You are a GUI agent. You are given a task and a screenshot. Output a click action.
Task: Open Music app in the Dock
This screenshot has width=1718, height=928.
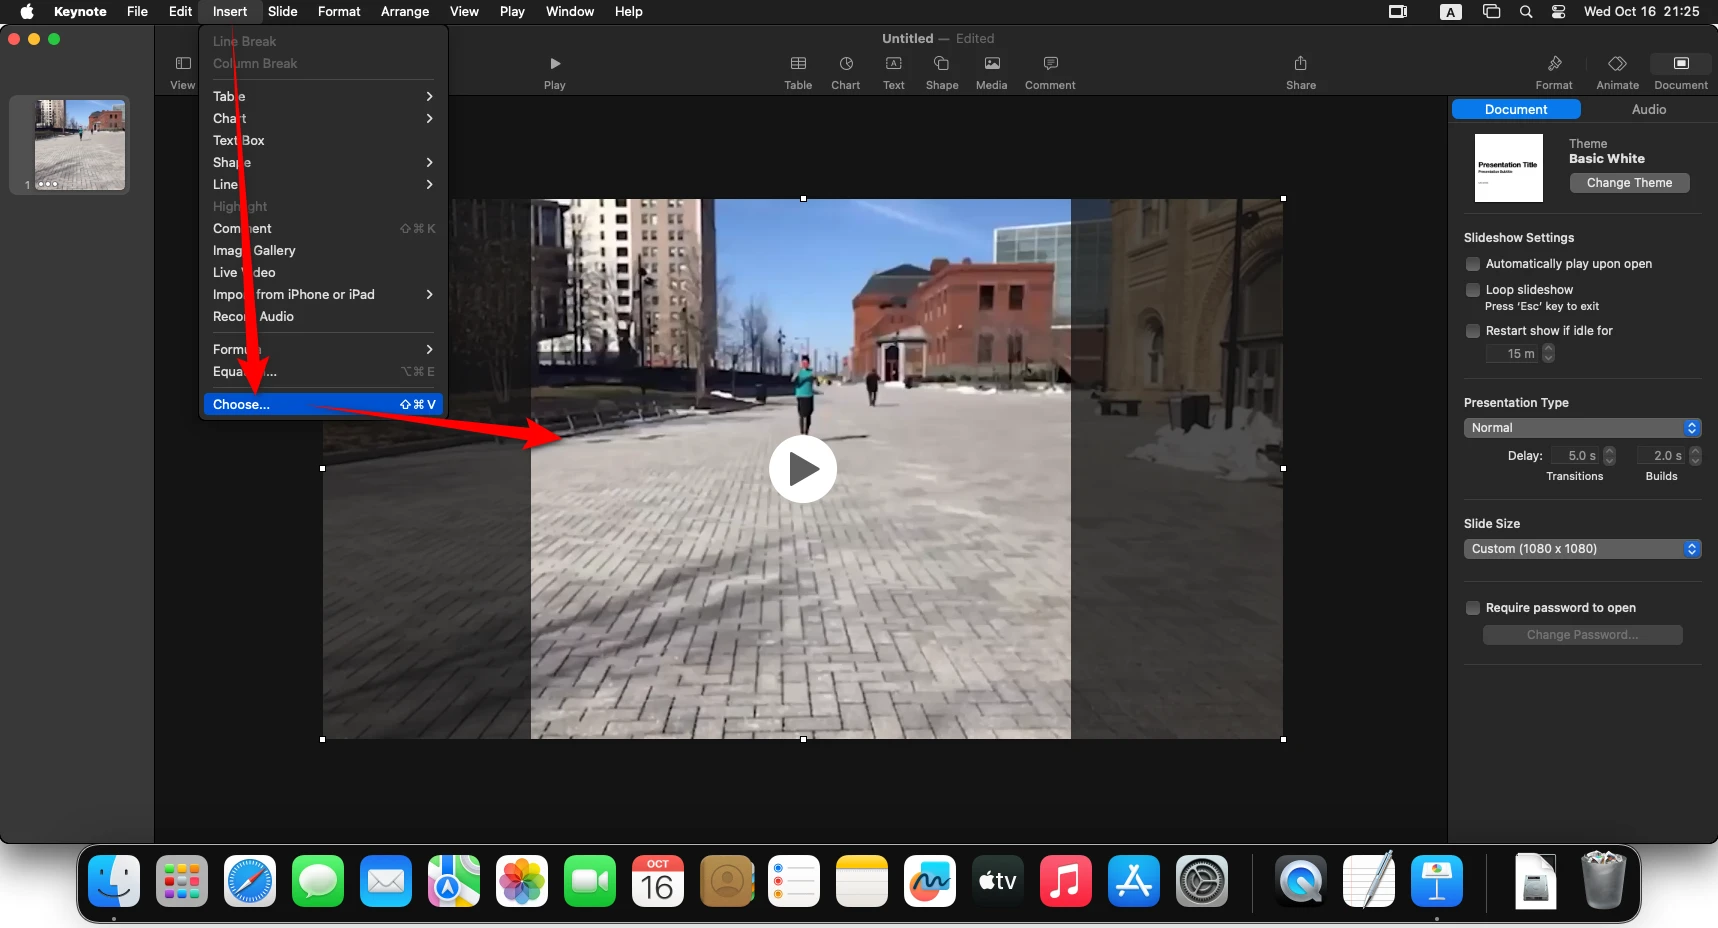point(1066,882)
